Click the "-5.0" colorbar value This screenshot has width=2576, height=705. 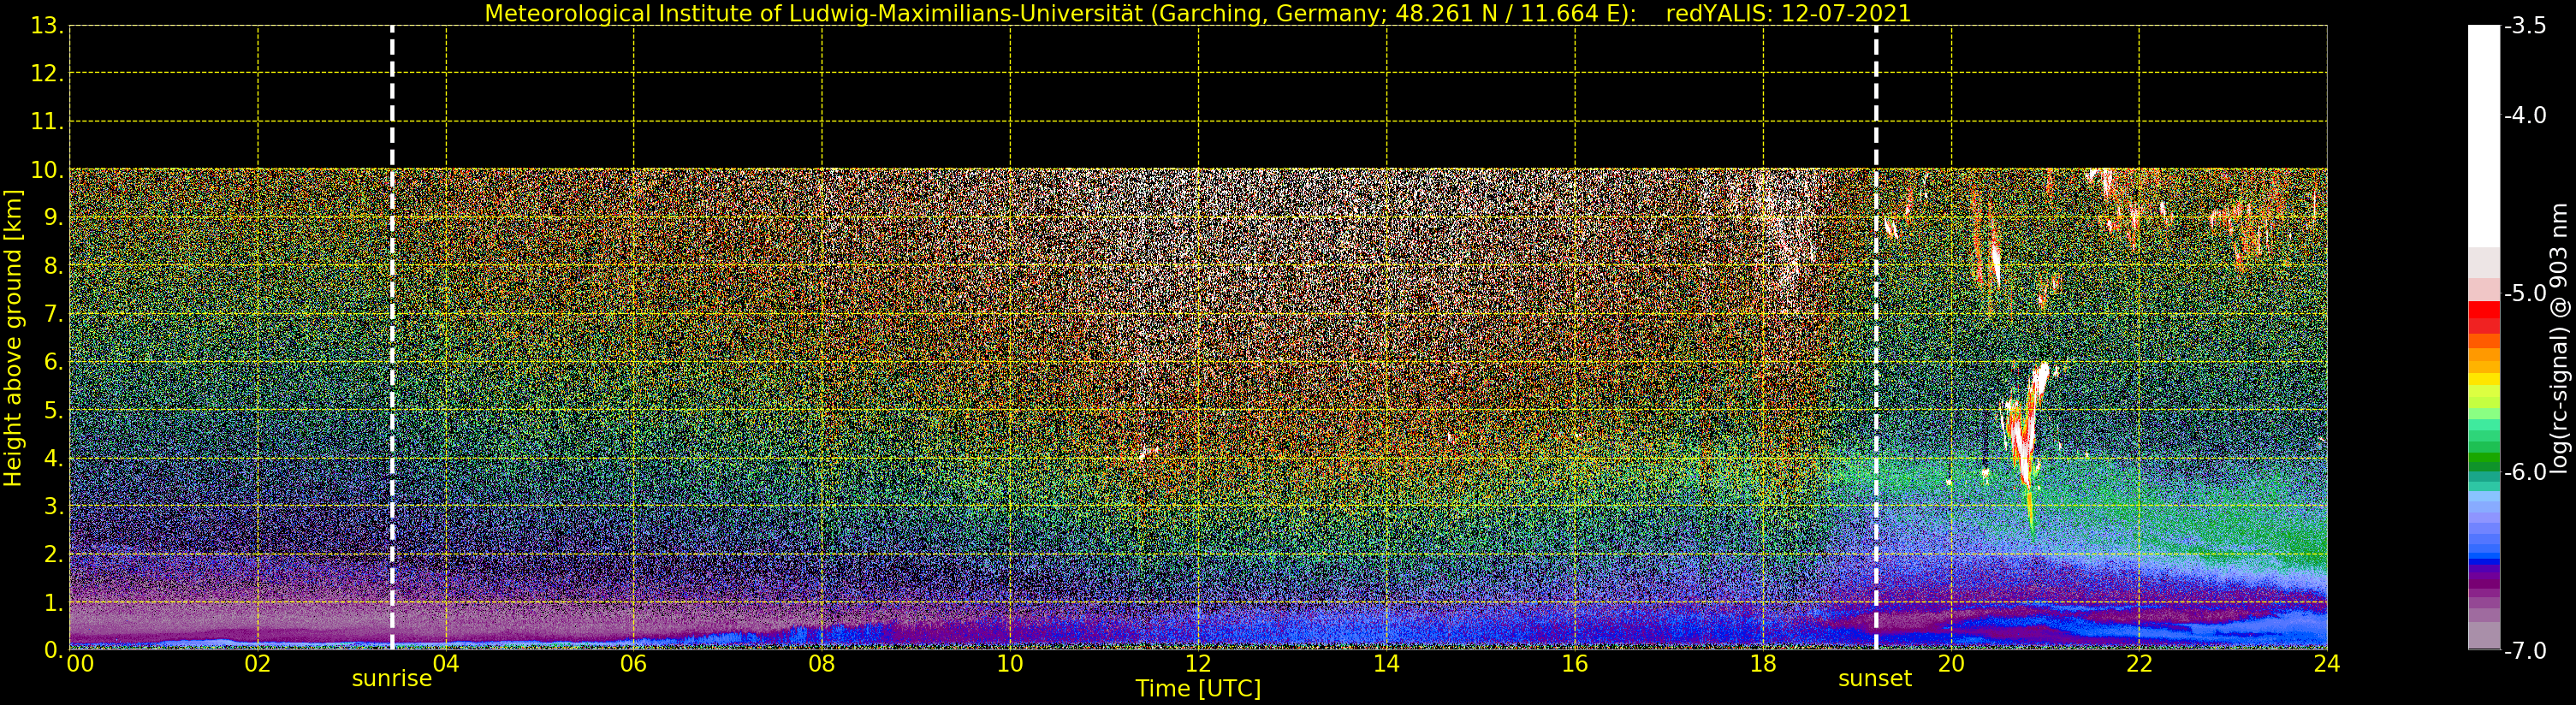point(2525,294)
